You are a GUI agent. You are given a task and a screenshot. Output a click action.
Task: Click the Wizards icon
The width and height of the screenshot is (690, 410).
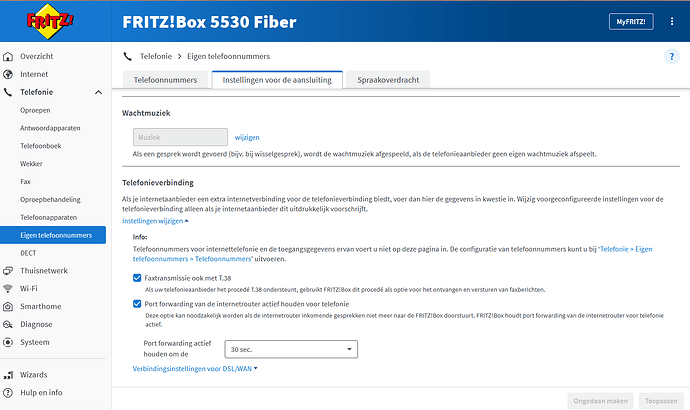click(x=8, y=375)
